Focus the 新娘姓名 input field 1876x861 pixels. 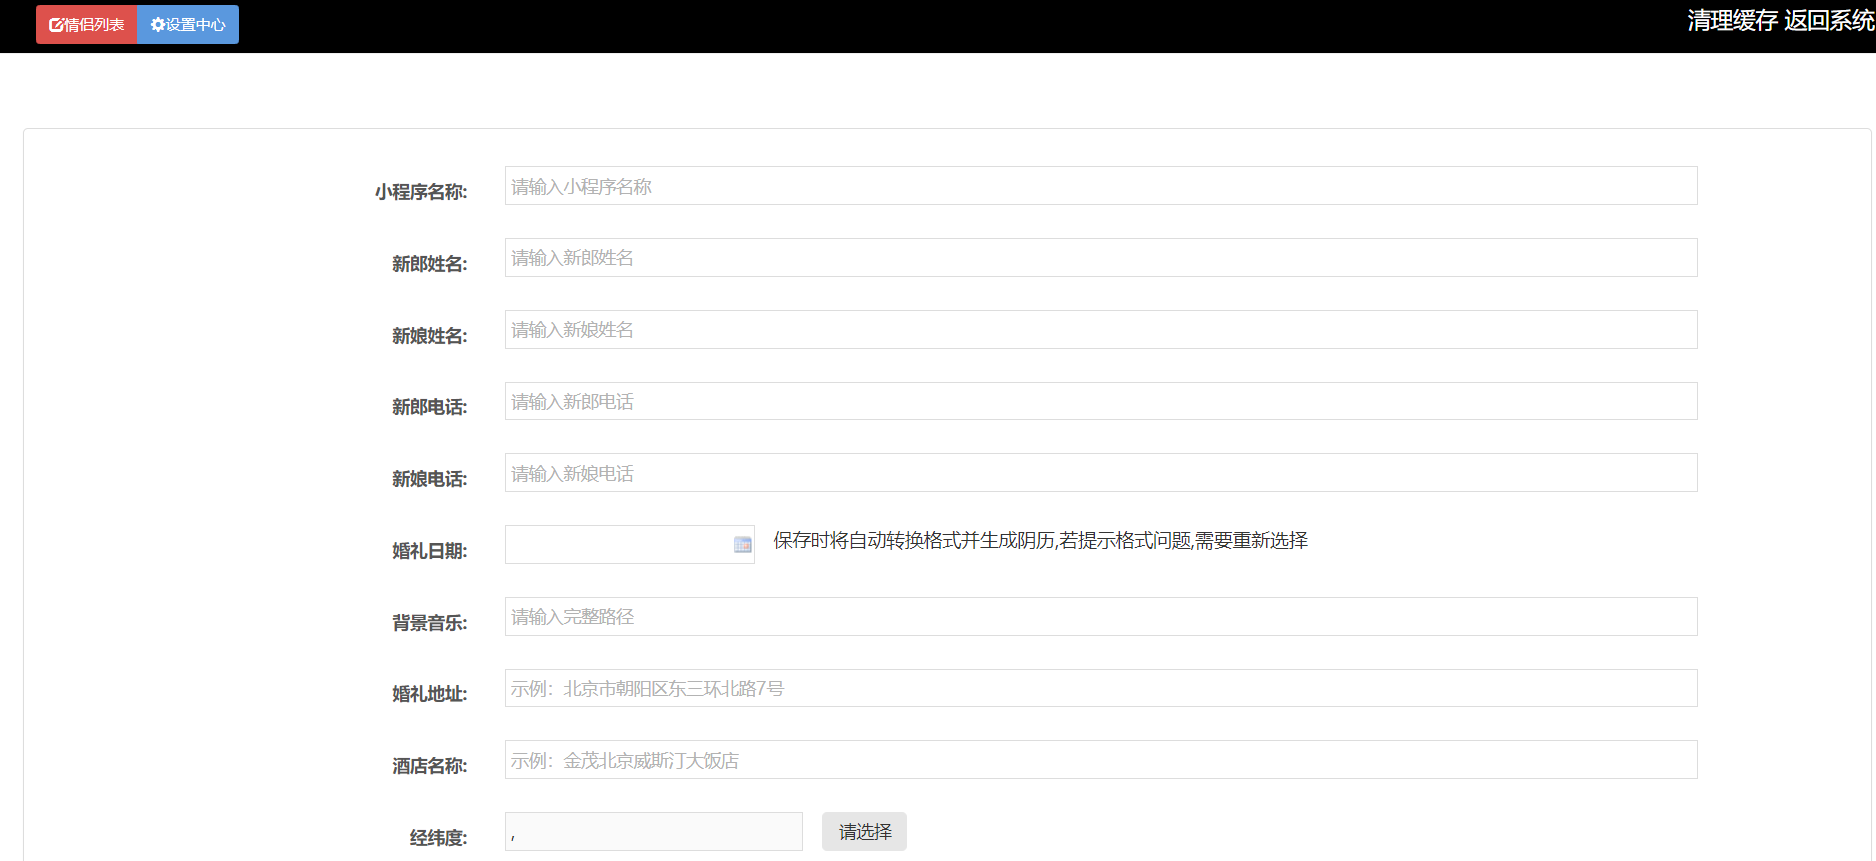point(1101,330)
